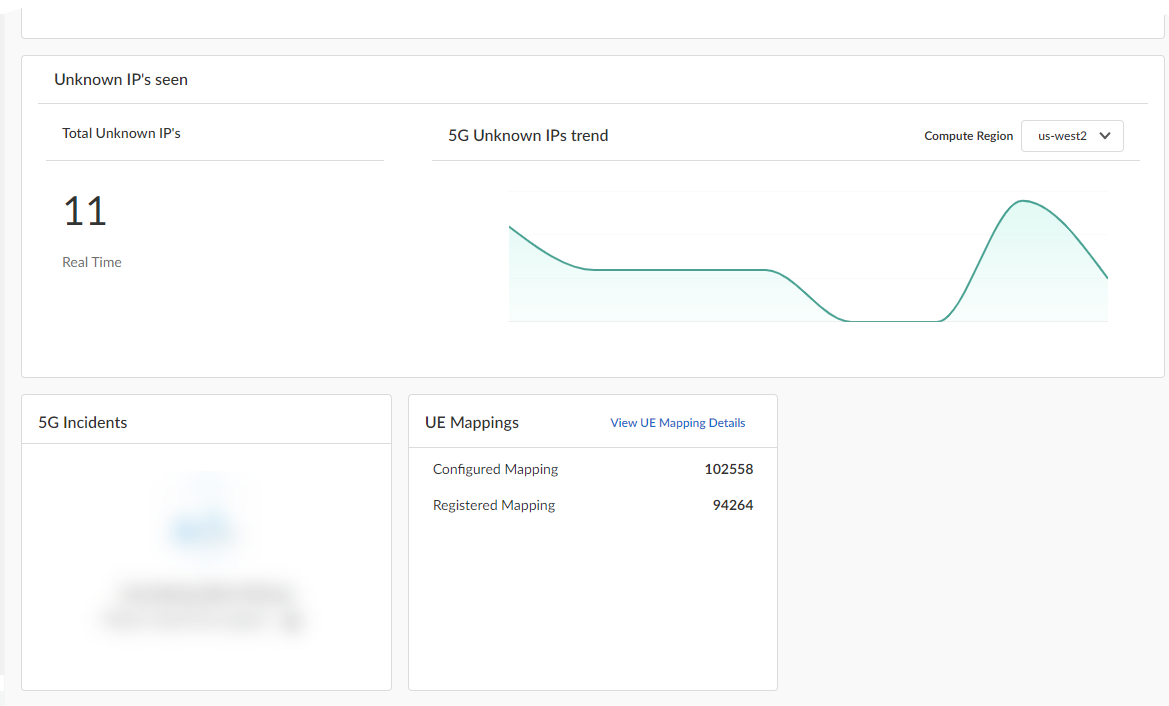Click the 5G Unknown IPs trend title

pos(528,136)
